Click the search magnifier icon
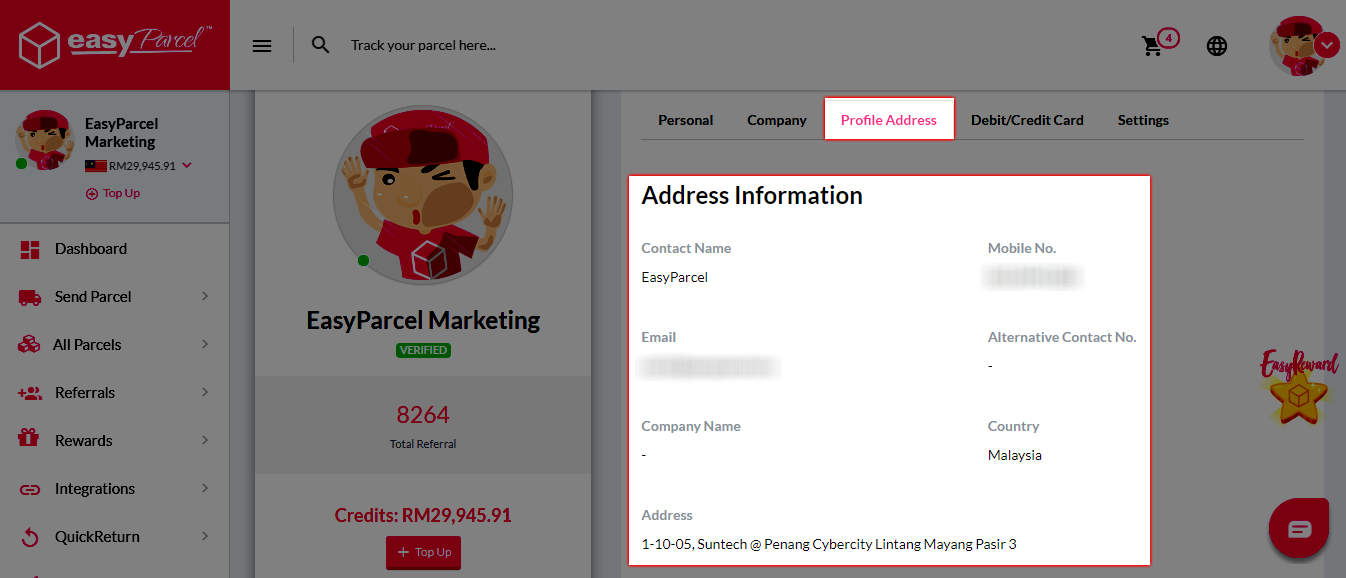The image size is (1346, 578). tap(321, 45)
